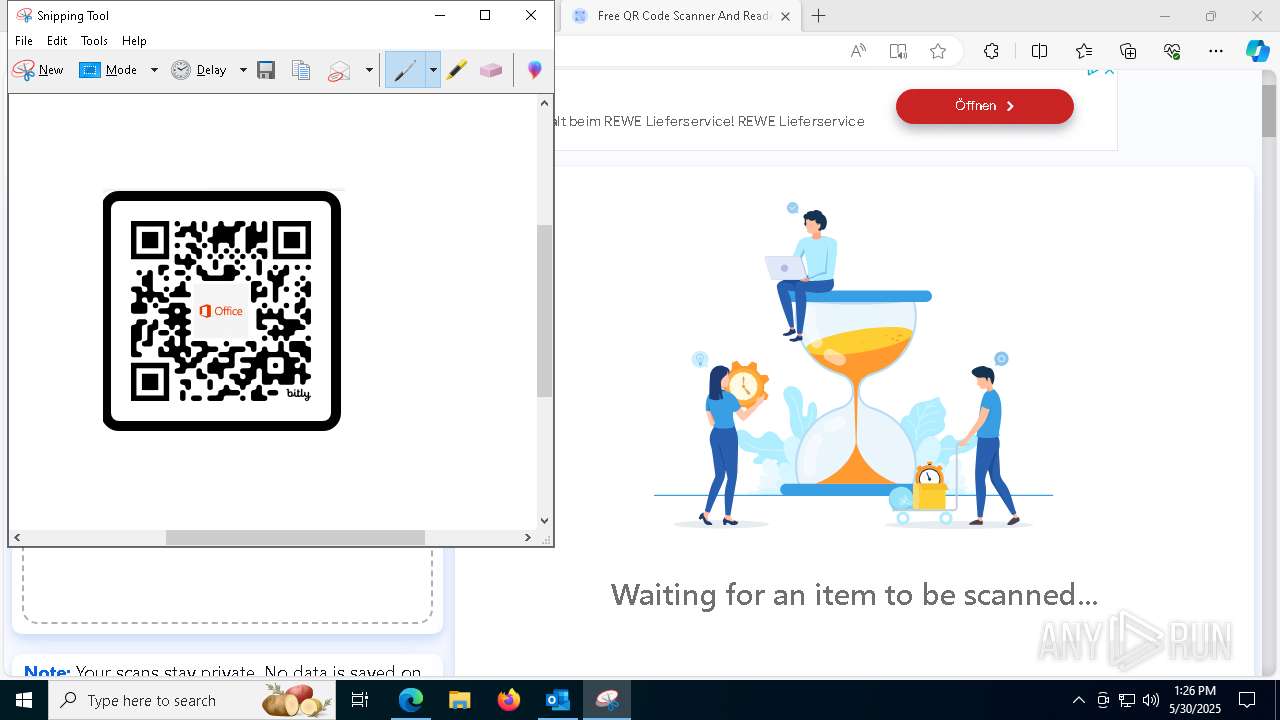
Task: Expand the Send Snip dropdown arrow
Action: [x=369, y=70]
